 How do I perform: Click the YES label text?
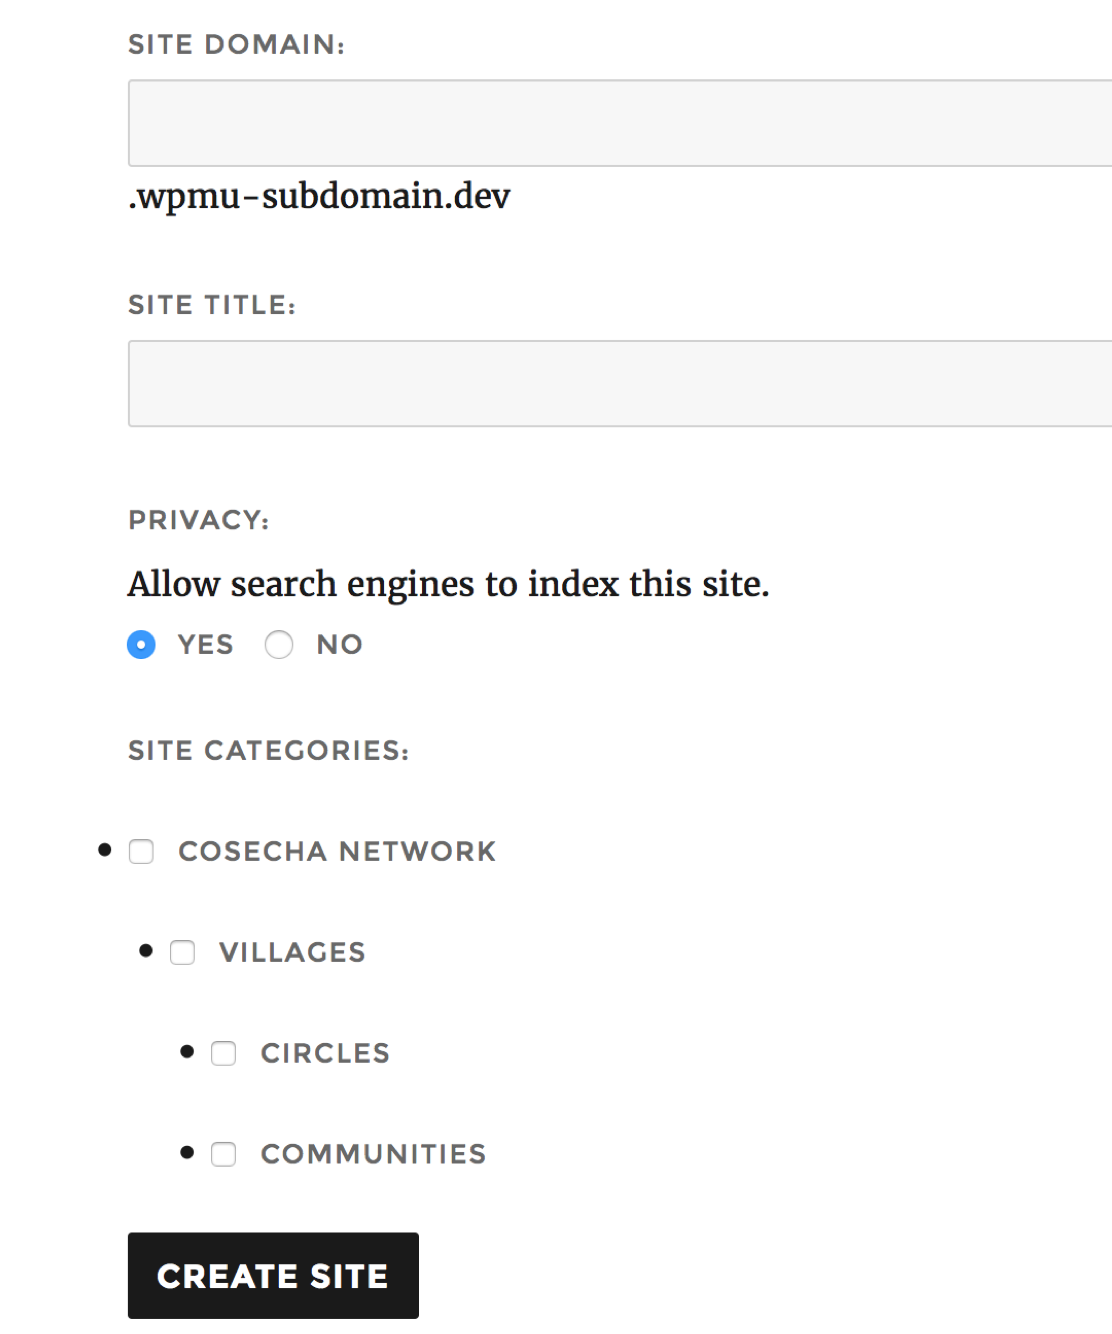point(205,645)
